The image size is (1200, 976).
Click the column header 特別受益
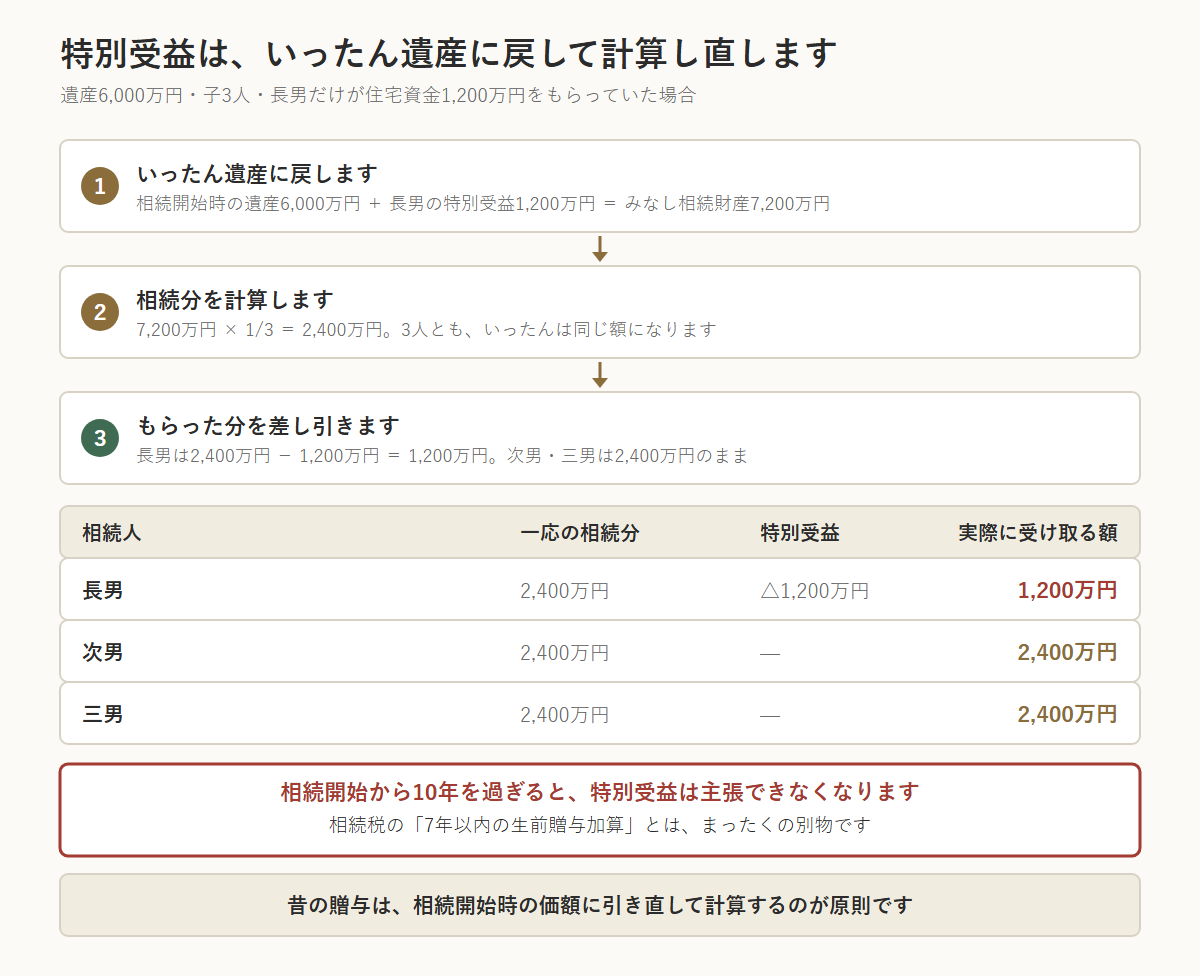tap(800, 533)
